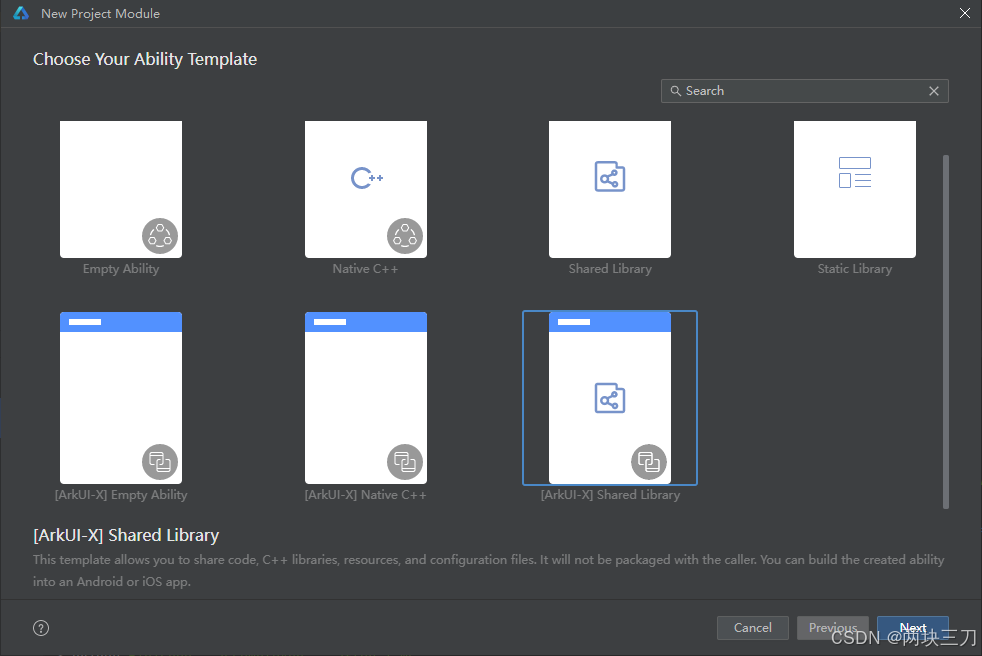Click the C++ icon in Native C++ card
Viewport: 982px width, 656px height.
[x=367, y=178]
